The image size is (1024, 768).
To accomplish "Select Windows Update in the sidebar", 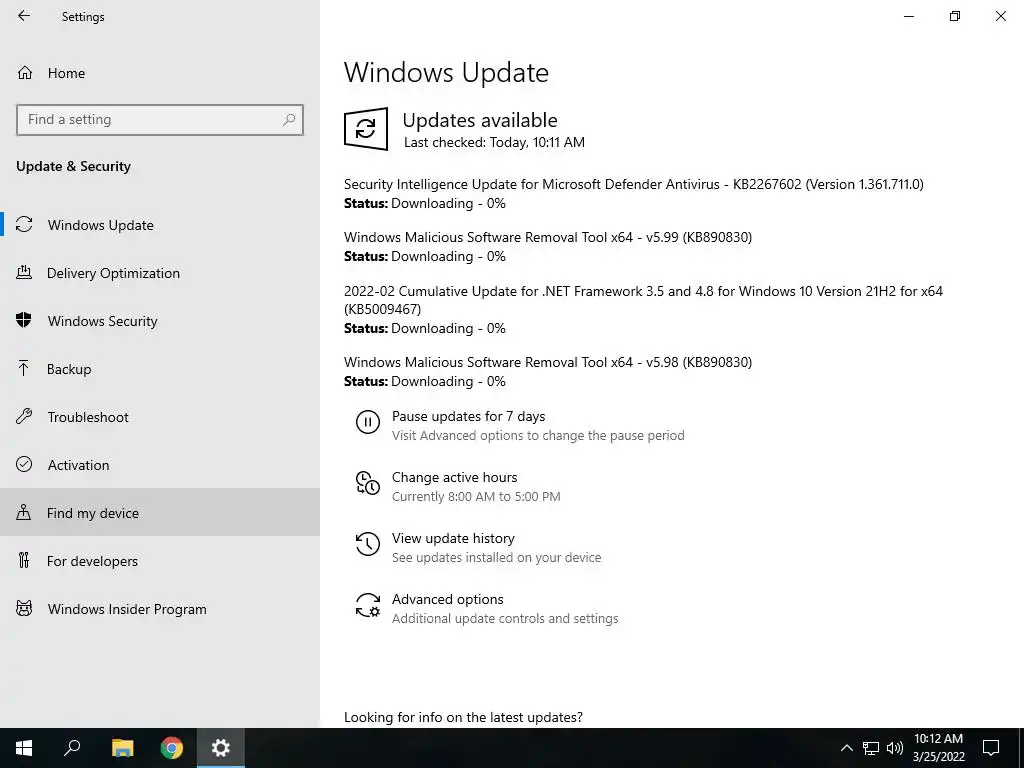I will 159,225.
